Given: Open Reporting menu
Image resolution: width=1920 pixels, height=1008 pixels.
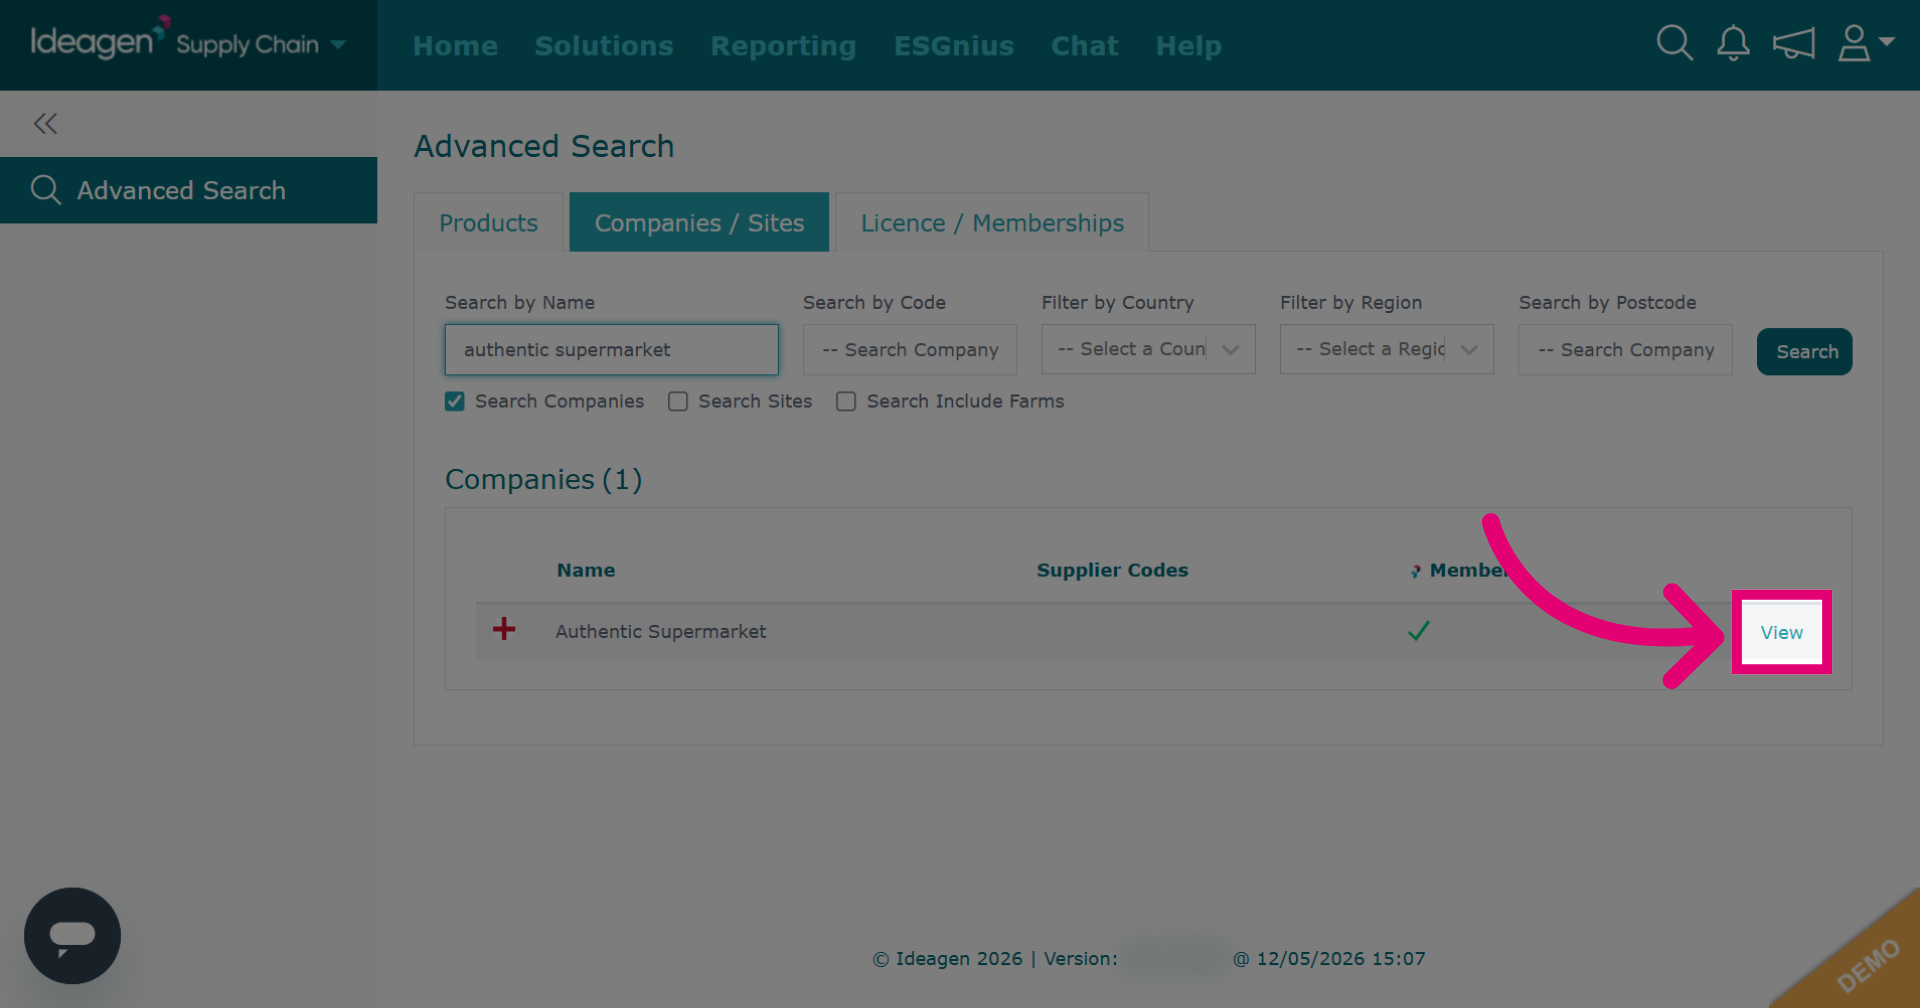Looking at the screenshot, I should pyautogui.click(x=783, y=46).
